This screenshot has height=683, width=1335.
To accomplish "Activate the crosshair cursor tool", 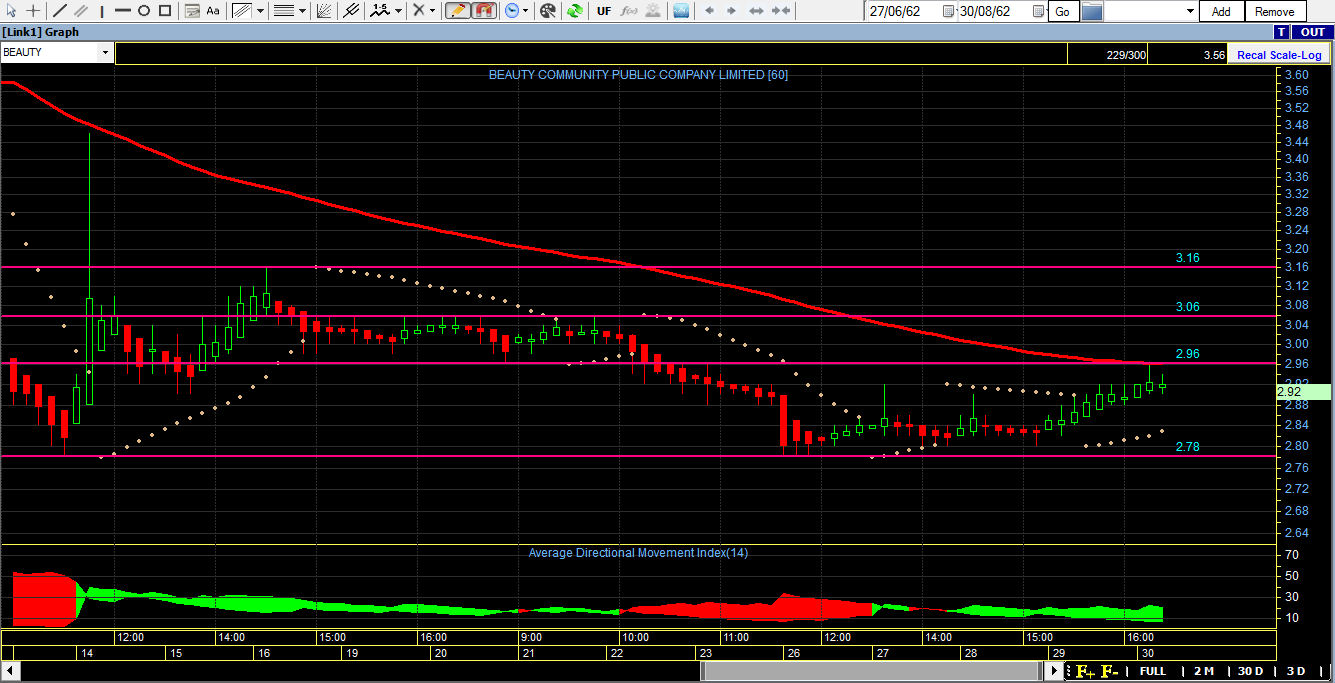I will (x=33, y=11).
